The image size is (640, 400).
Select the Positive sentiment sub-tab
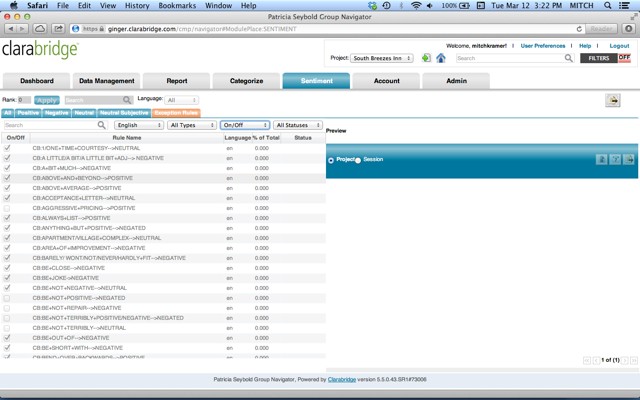point(28,113)
